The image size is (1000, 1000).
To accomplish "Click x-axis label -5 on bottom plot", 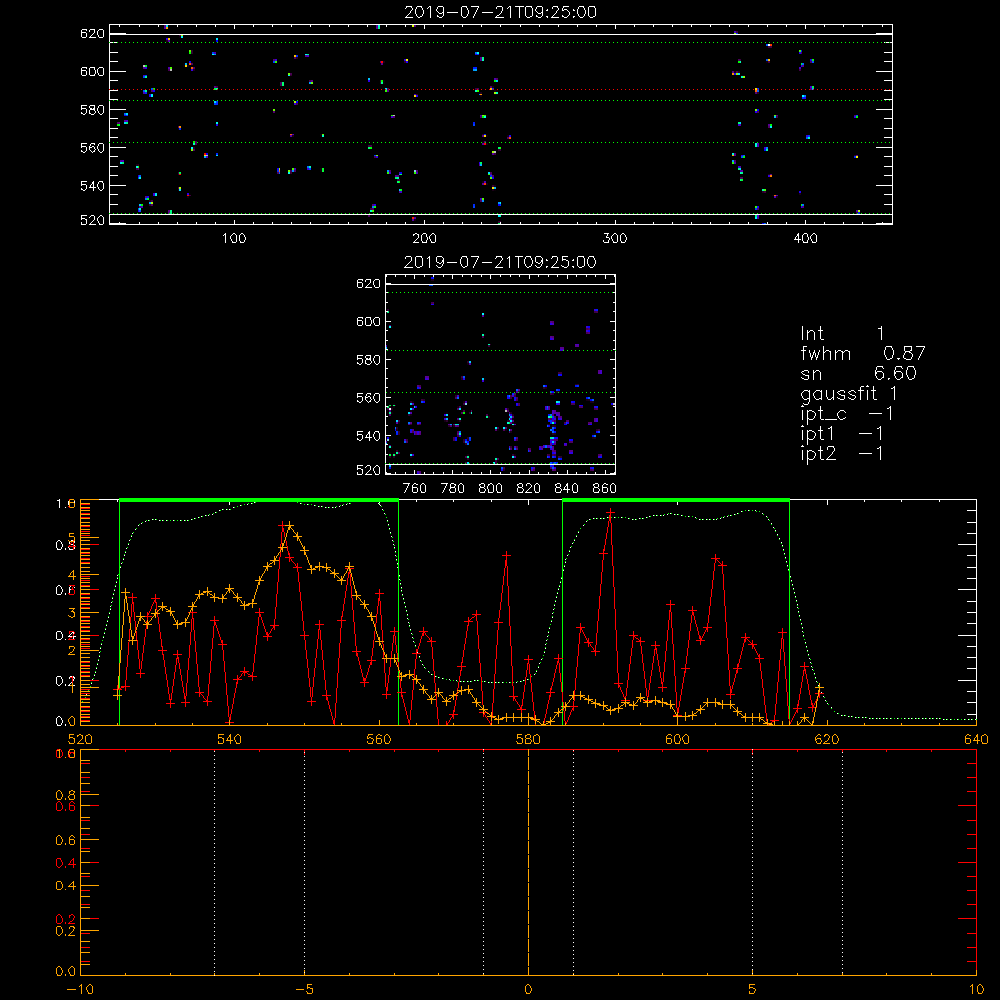I will pyautogui.click(x=304, y=989).
